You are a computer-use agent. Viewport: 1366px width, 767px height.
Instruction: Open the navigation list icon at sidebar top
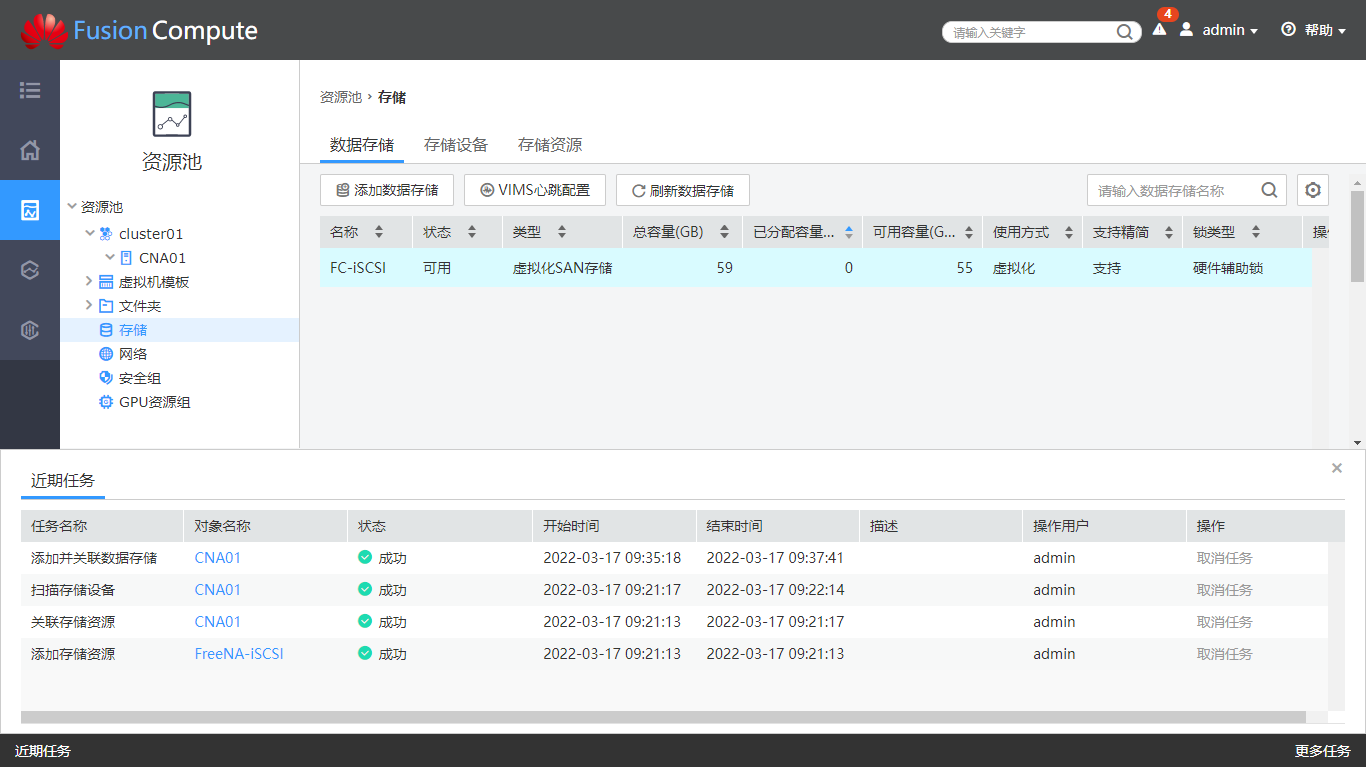pyautogui.click(x=30, y=90)
